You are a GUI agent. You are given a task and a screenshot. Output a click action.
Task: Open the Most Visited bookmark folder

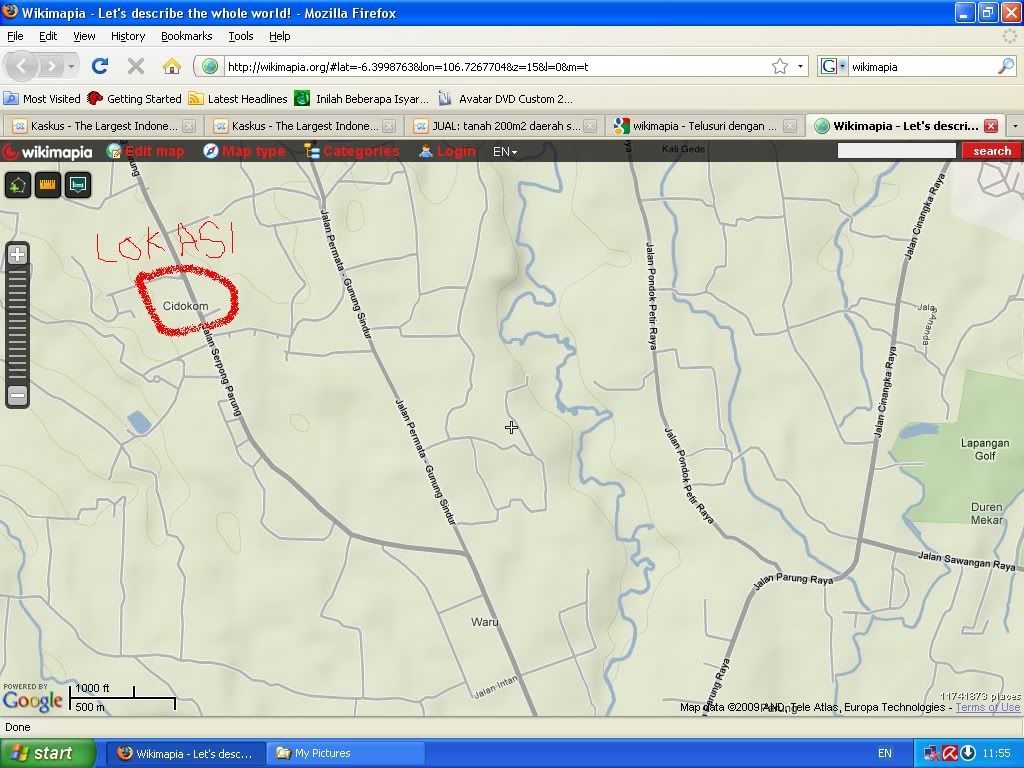(x=42, y=99)
